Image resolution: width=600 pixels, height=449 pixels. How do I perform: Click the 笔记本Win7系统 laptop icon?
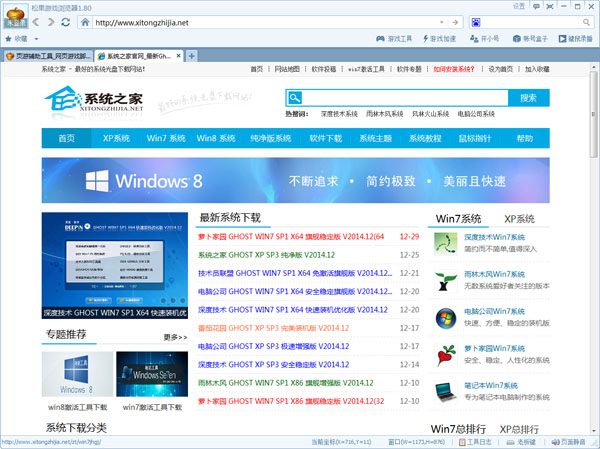pos(445,392)
